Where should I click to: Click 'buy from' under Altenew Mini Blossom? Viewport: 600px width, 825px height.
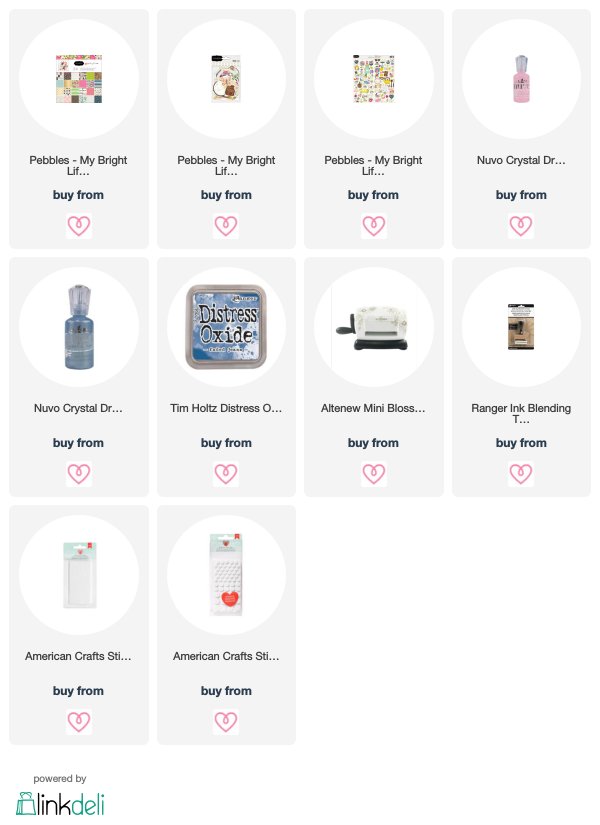(x=373, y=443)
